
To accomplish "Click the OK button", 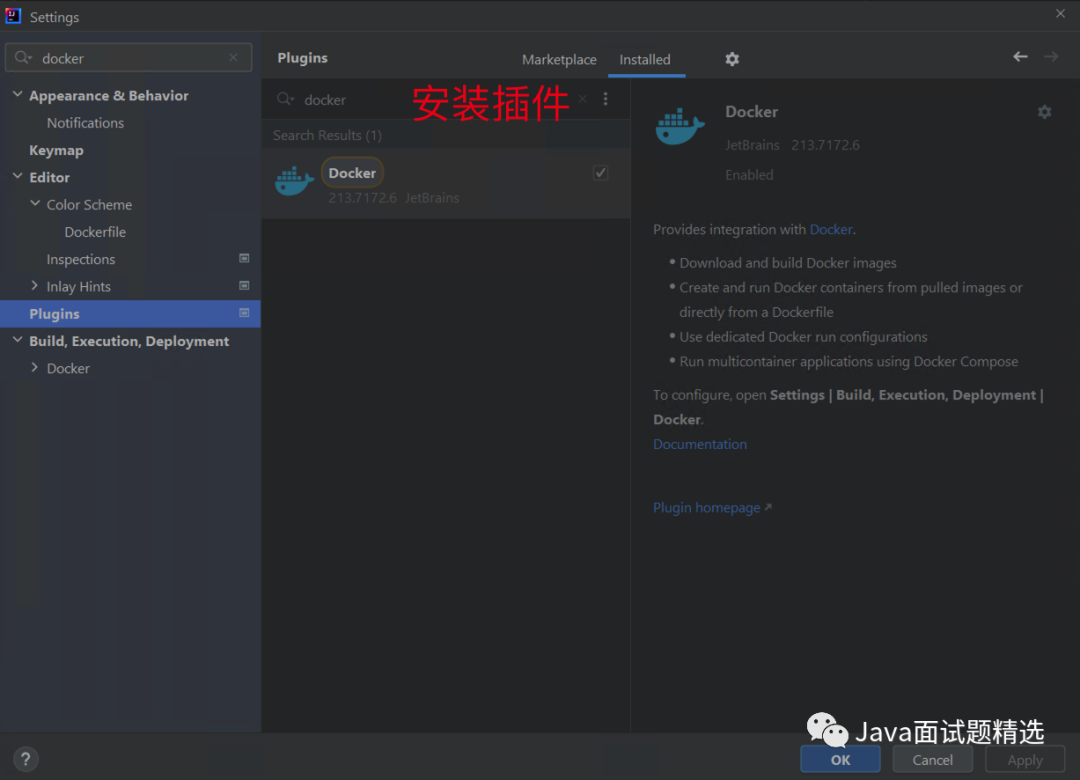I will (840, 760).
